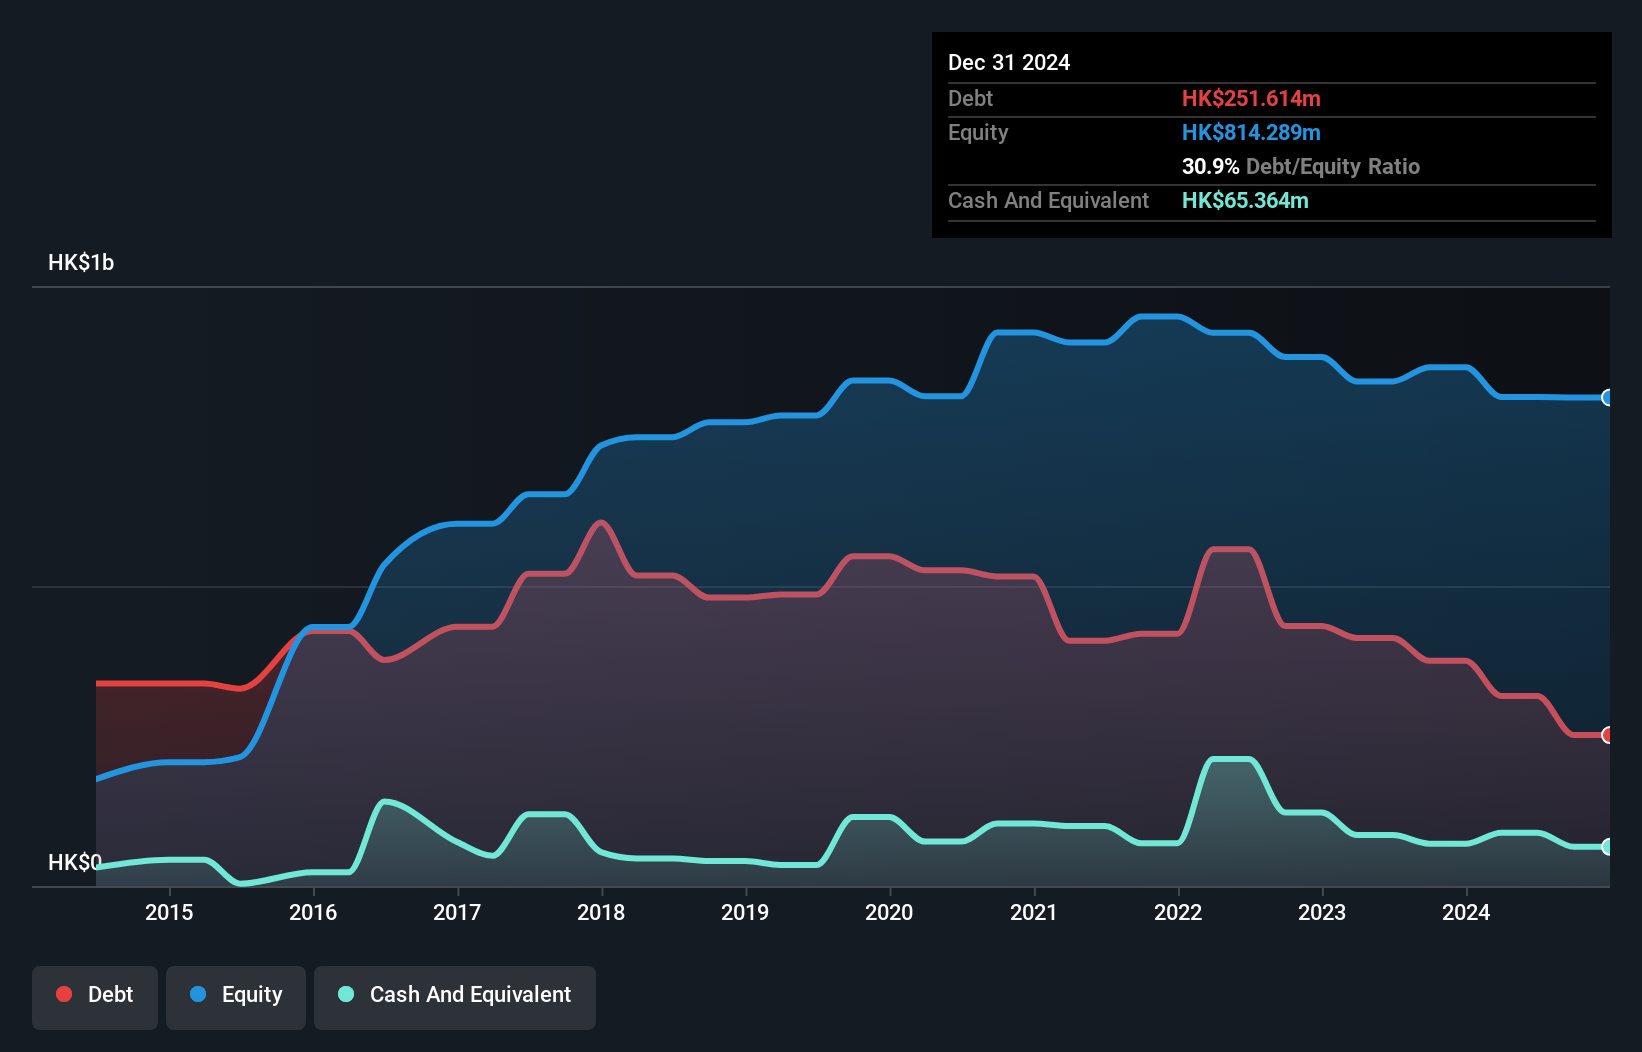Click the HK$1b y-axis label
The height and width of the screenshot is (1052, 1642).
(x=81, y=263)
